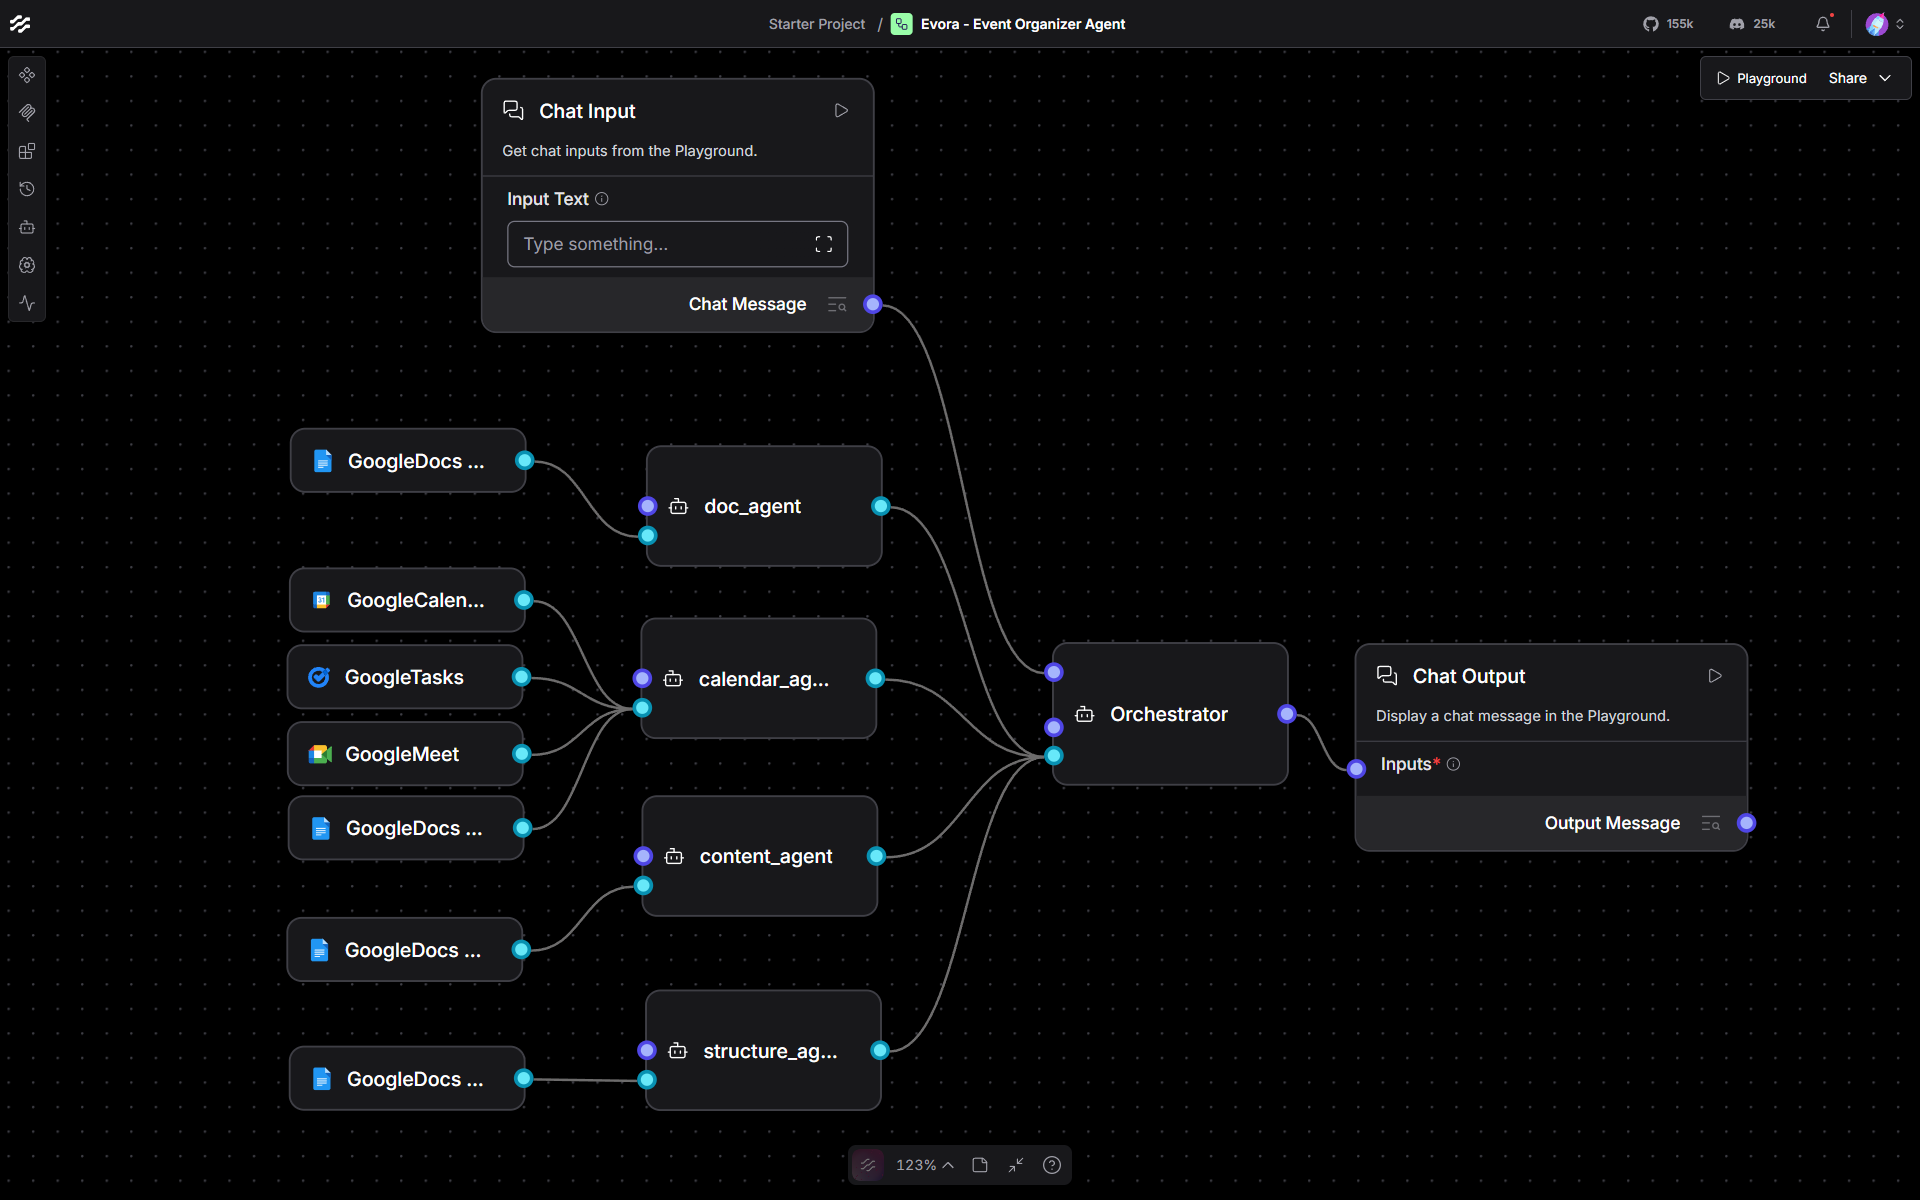Image resolution: width=1920 pixels, height=1200 pixels.
Task: Run the Chat Input component play icon
Action: (x=841, y=111)
